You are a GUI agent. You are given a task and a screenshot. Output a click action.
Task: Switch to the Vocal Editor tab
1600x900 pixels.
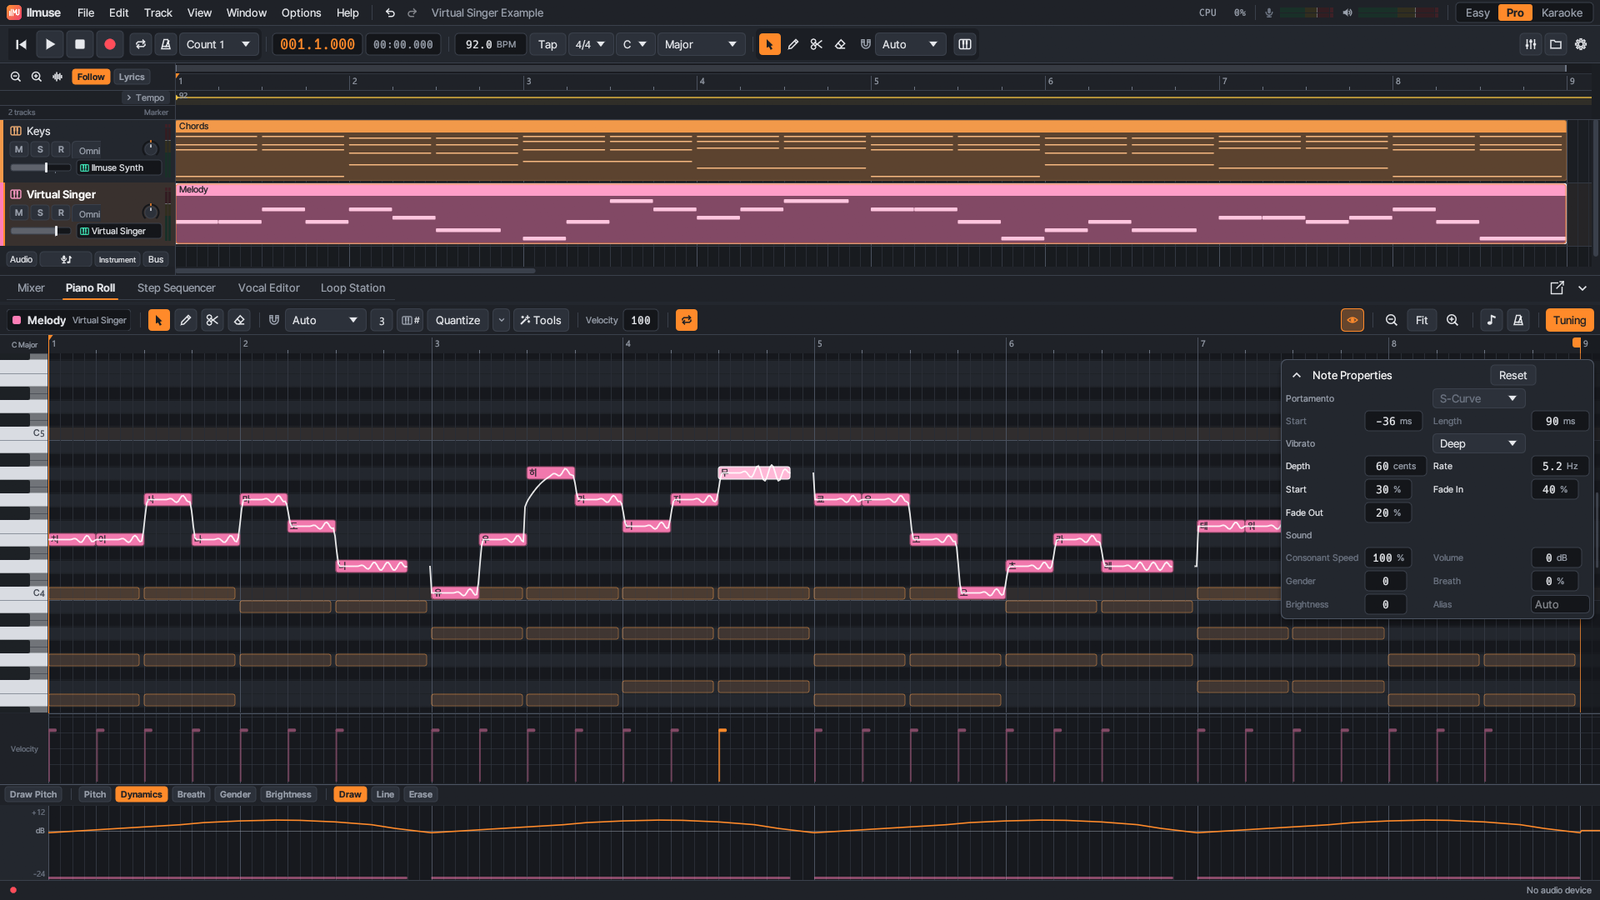(x=269, y=288)
